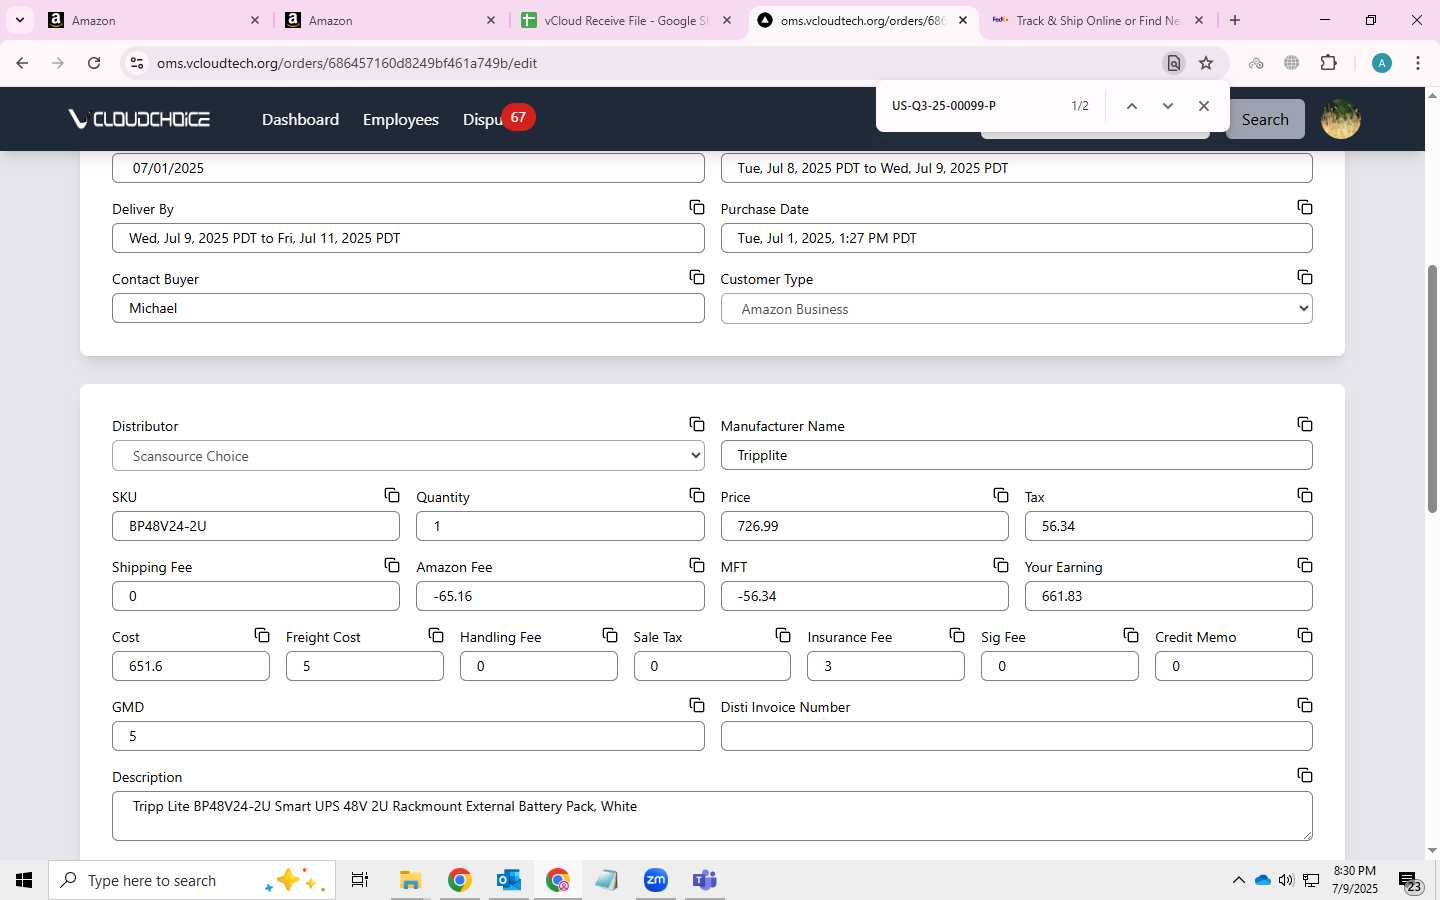The image size is (1440, 900).
Task: Open a new browser tab
Action: [x=1235, y=20]
